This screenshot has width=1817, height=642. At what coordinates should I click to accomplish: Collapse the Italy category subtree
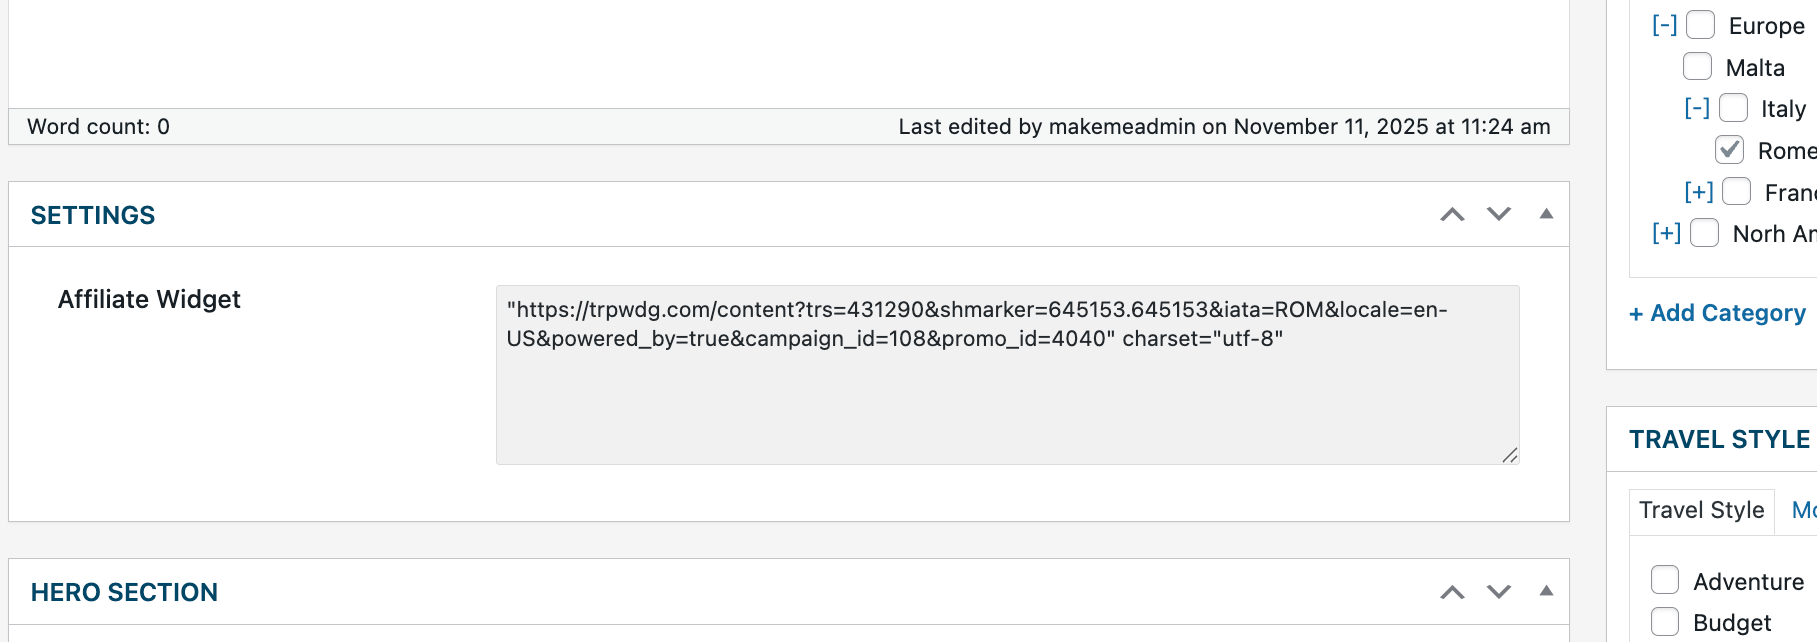click(x=1697, y=108)
